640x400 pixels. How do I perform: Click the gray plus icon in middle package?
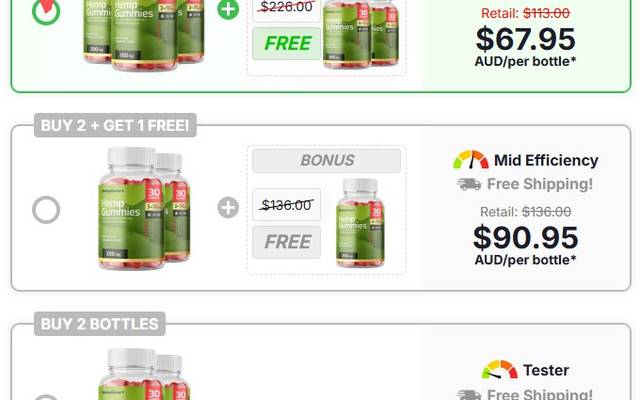[228, 207]
